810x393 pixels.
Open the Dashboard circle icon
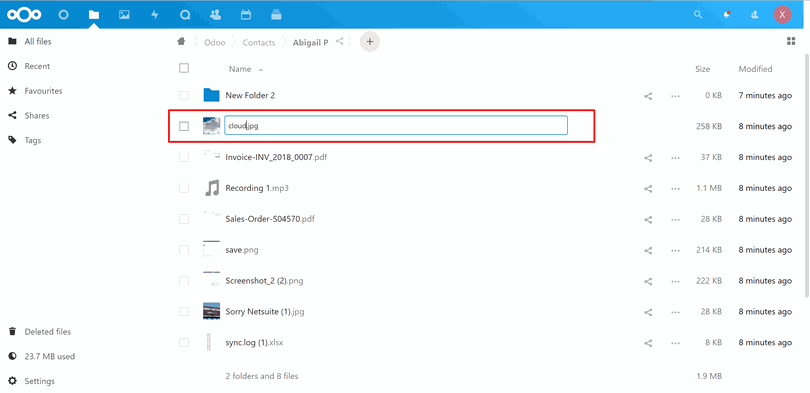[x=63, y=15]
